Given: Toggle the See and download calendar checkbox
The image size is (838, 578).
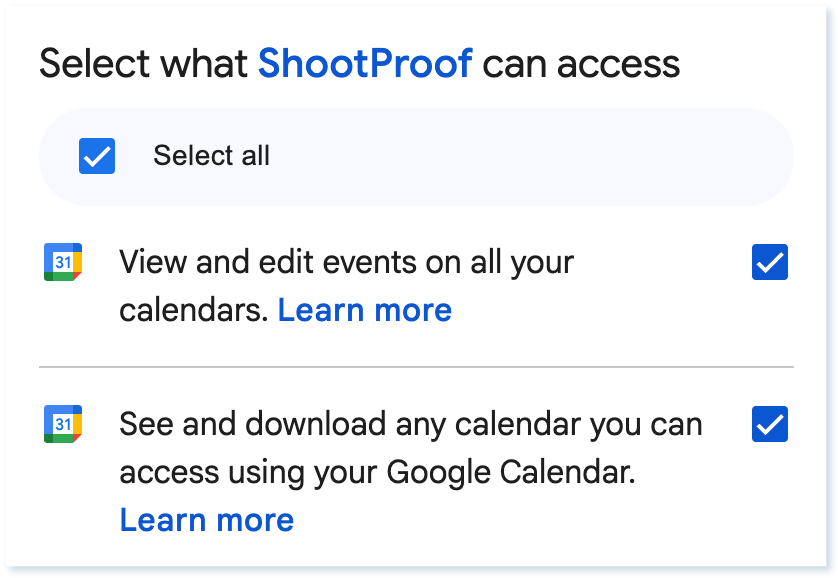Looking at the screenshot, I should pyautogui.click(x=769, y=424).
